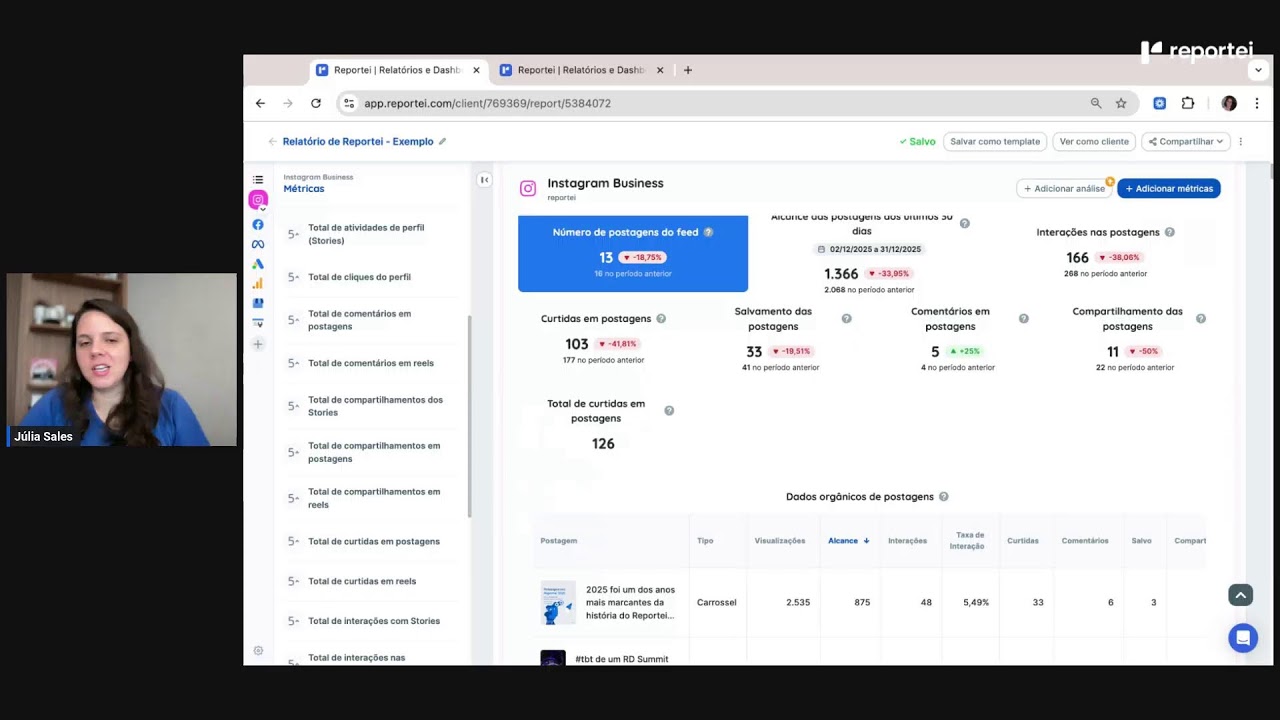Add a new integration with plus icon
1280x720 pixels.
point(258,344)
